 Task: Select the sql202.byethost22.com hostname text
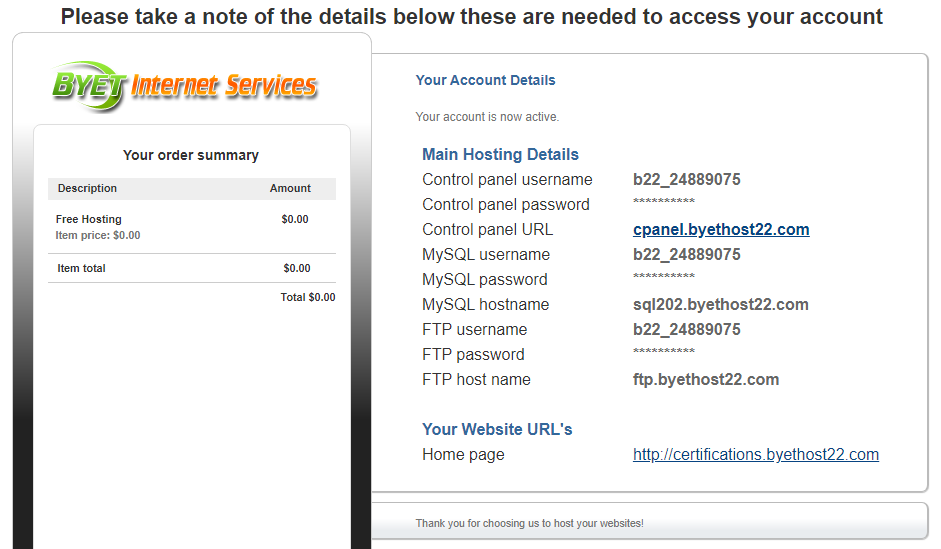click(720, 305)
